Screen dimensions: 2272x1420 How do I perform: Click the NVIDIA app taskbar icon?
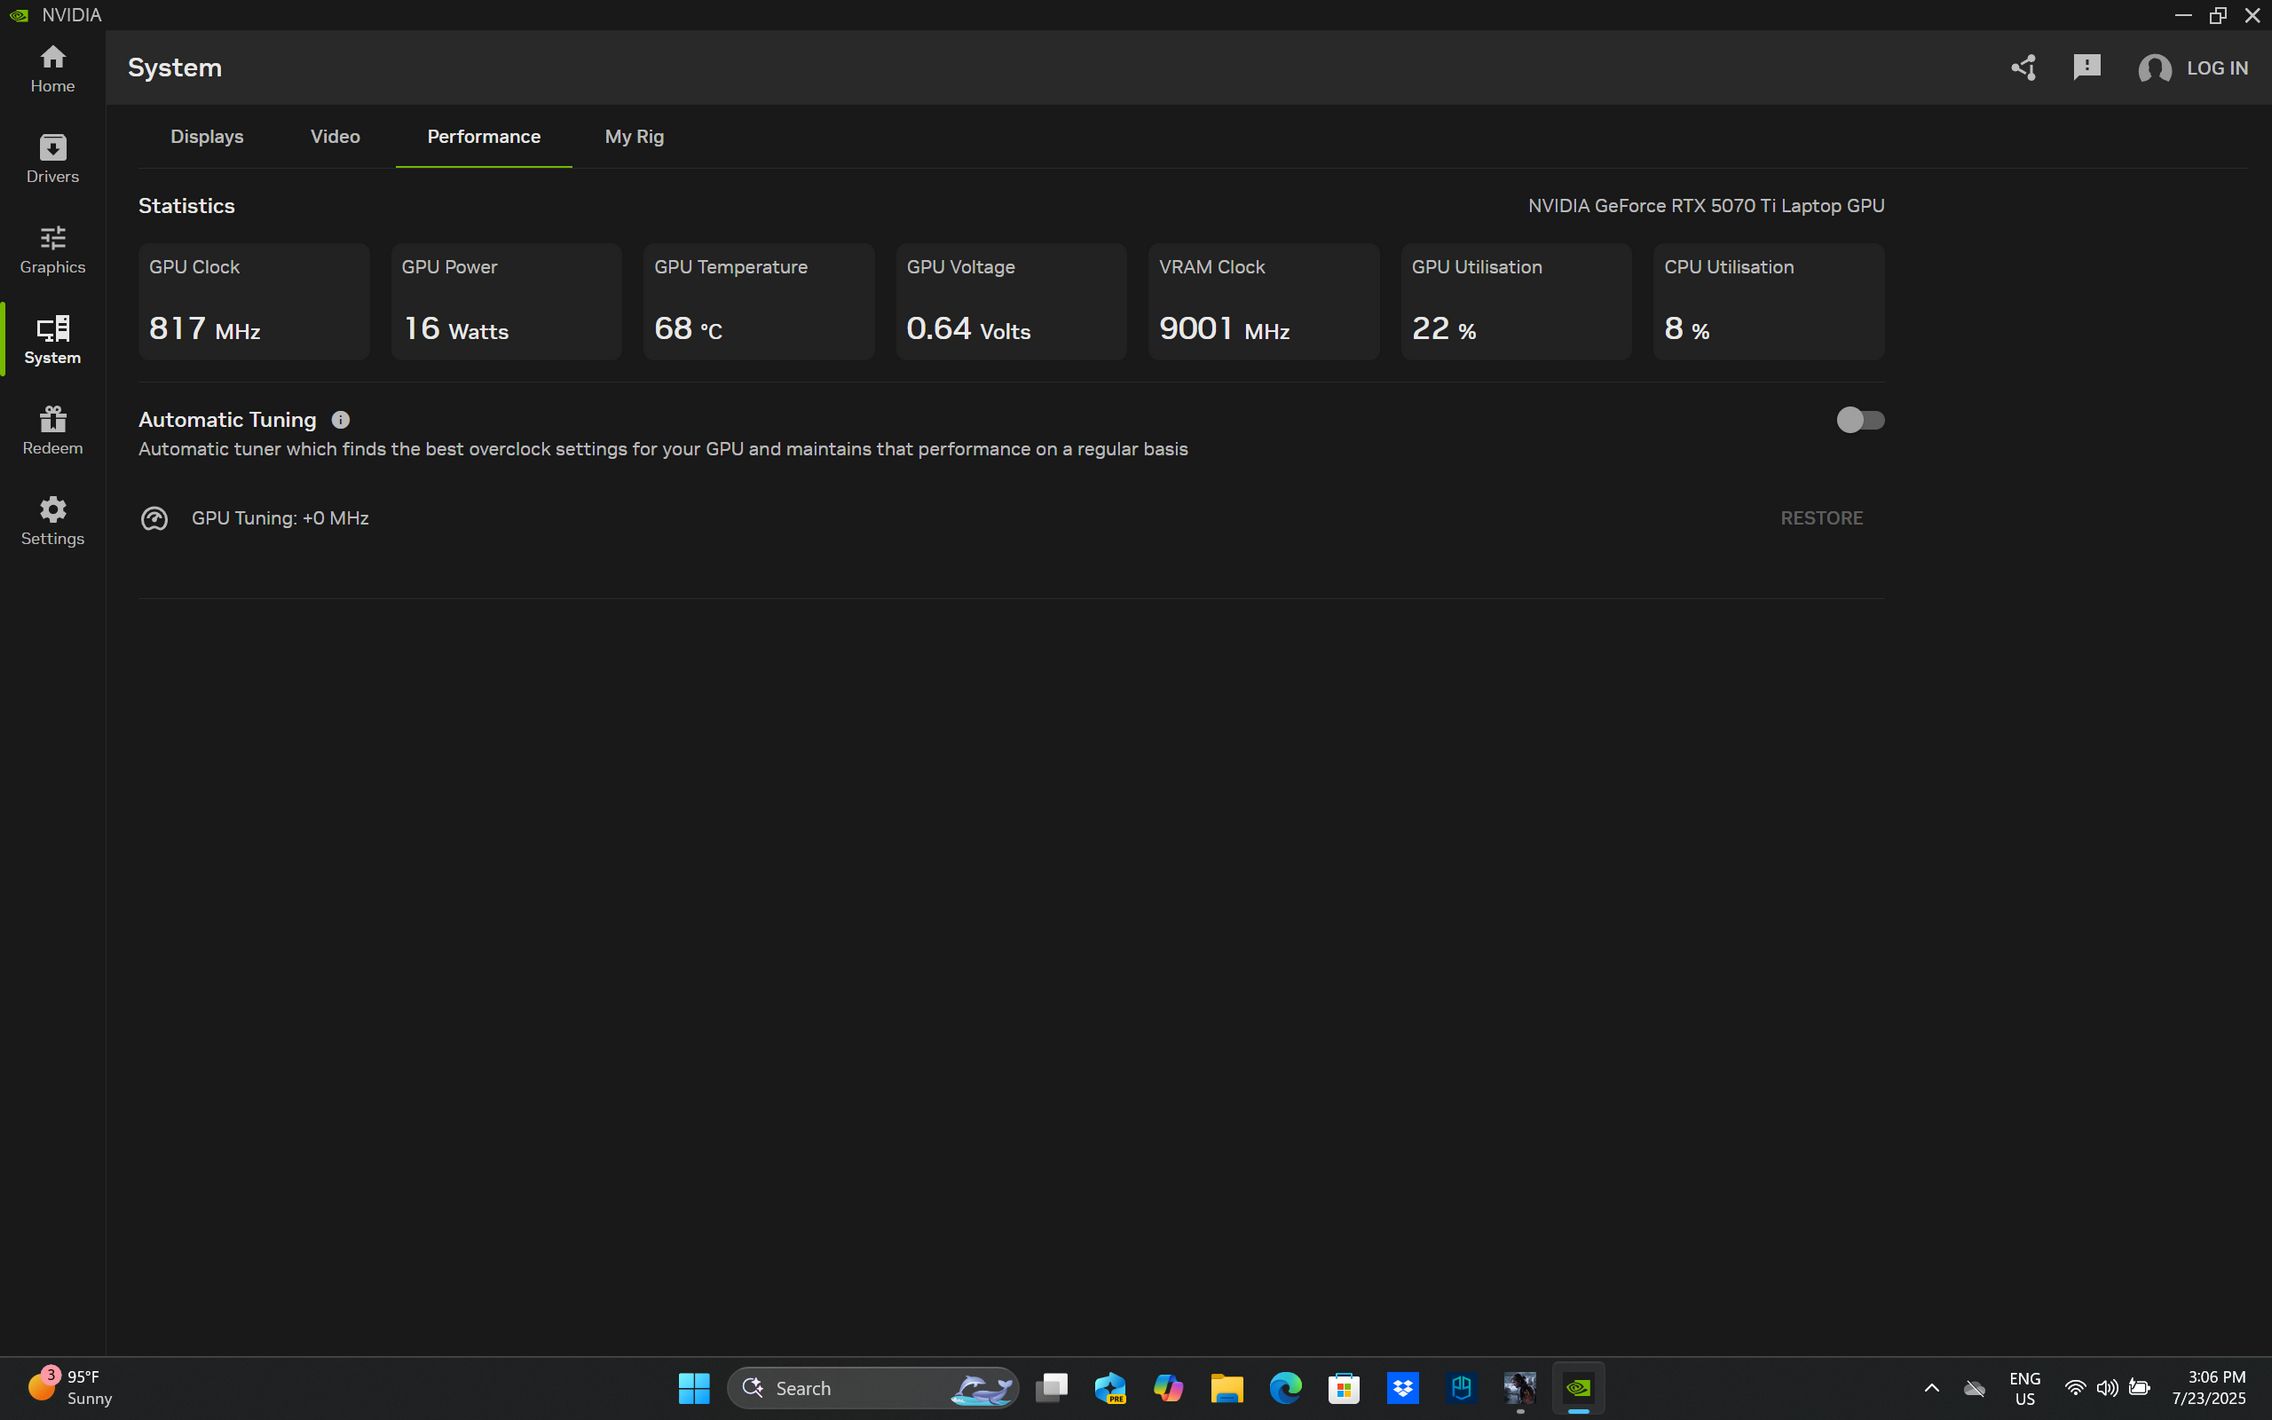point(1578,1388)
